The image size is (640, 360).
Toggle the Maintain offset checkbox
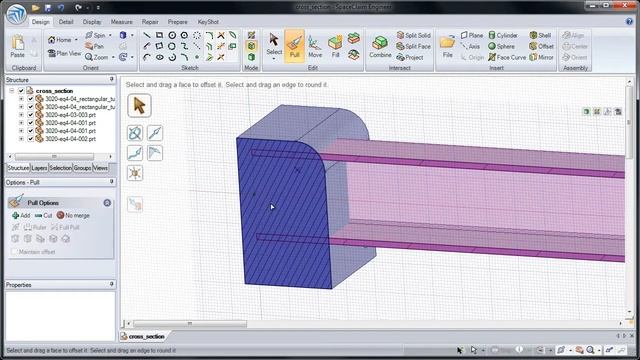pyautogui.click(x=15, y=252)
